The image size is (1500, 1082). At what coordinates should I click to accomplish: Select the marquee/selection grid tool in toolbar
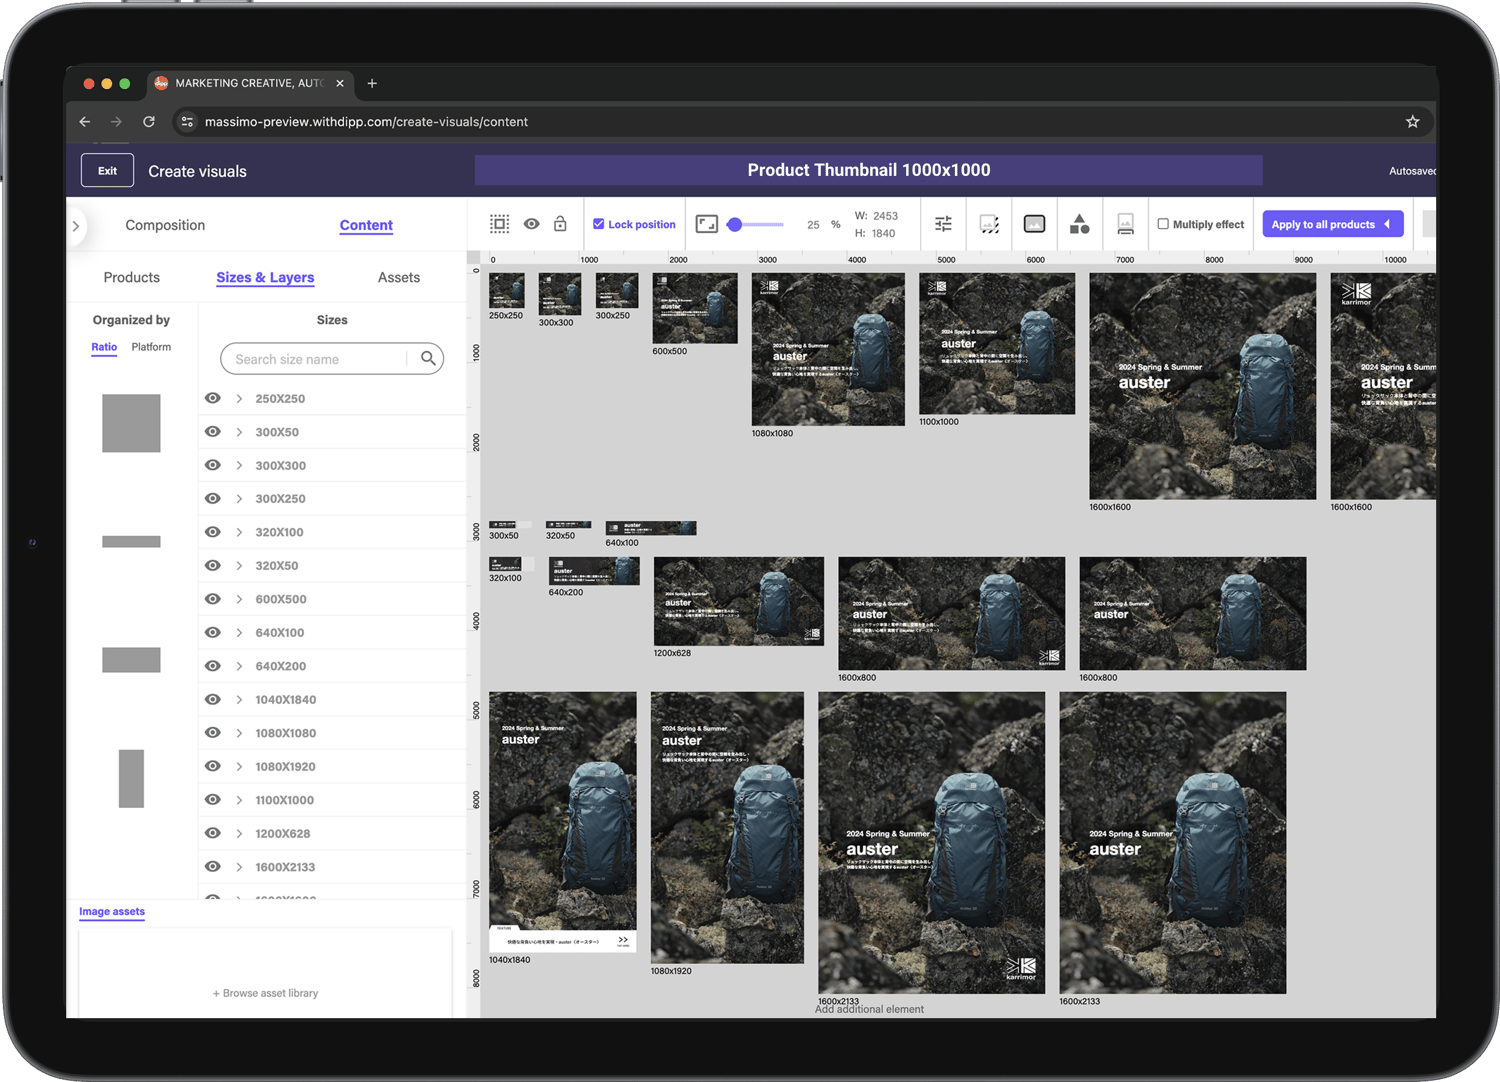click(500, 224)
